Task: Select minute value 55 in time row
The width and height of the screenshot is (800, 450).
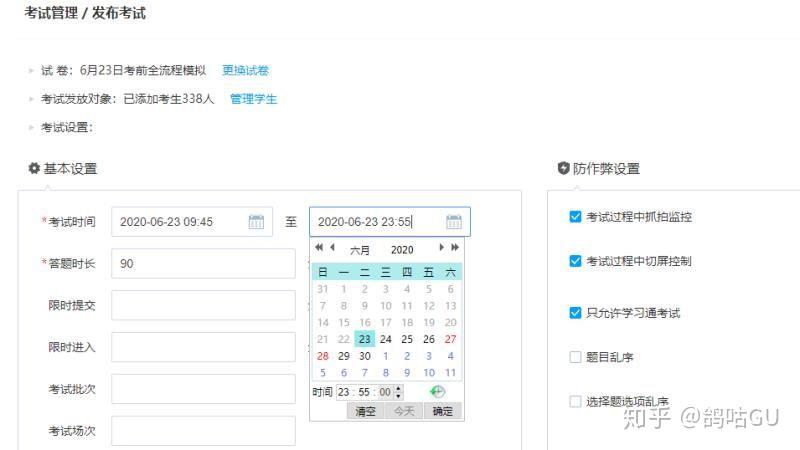Action: (x=364, y=392)
